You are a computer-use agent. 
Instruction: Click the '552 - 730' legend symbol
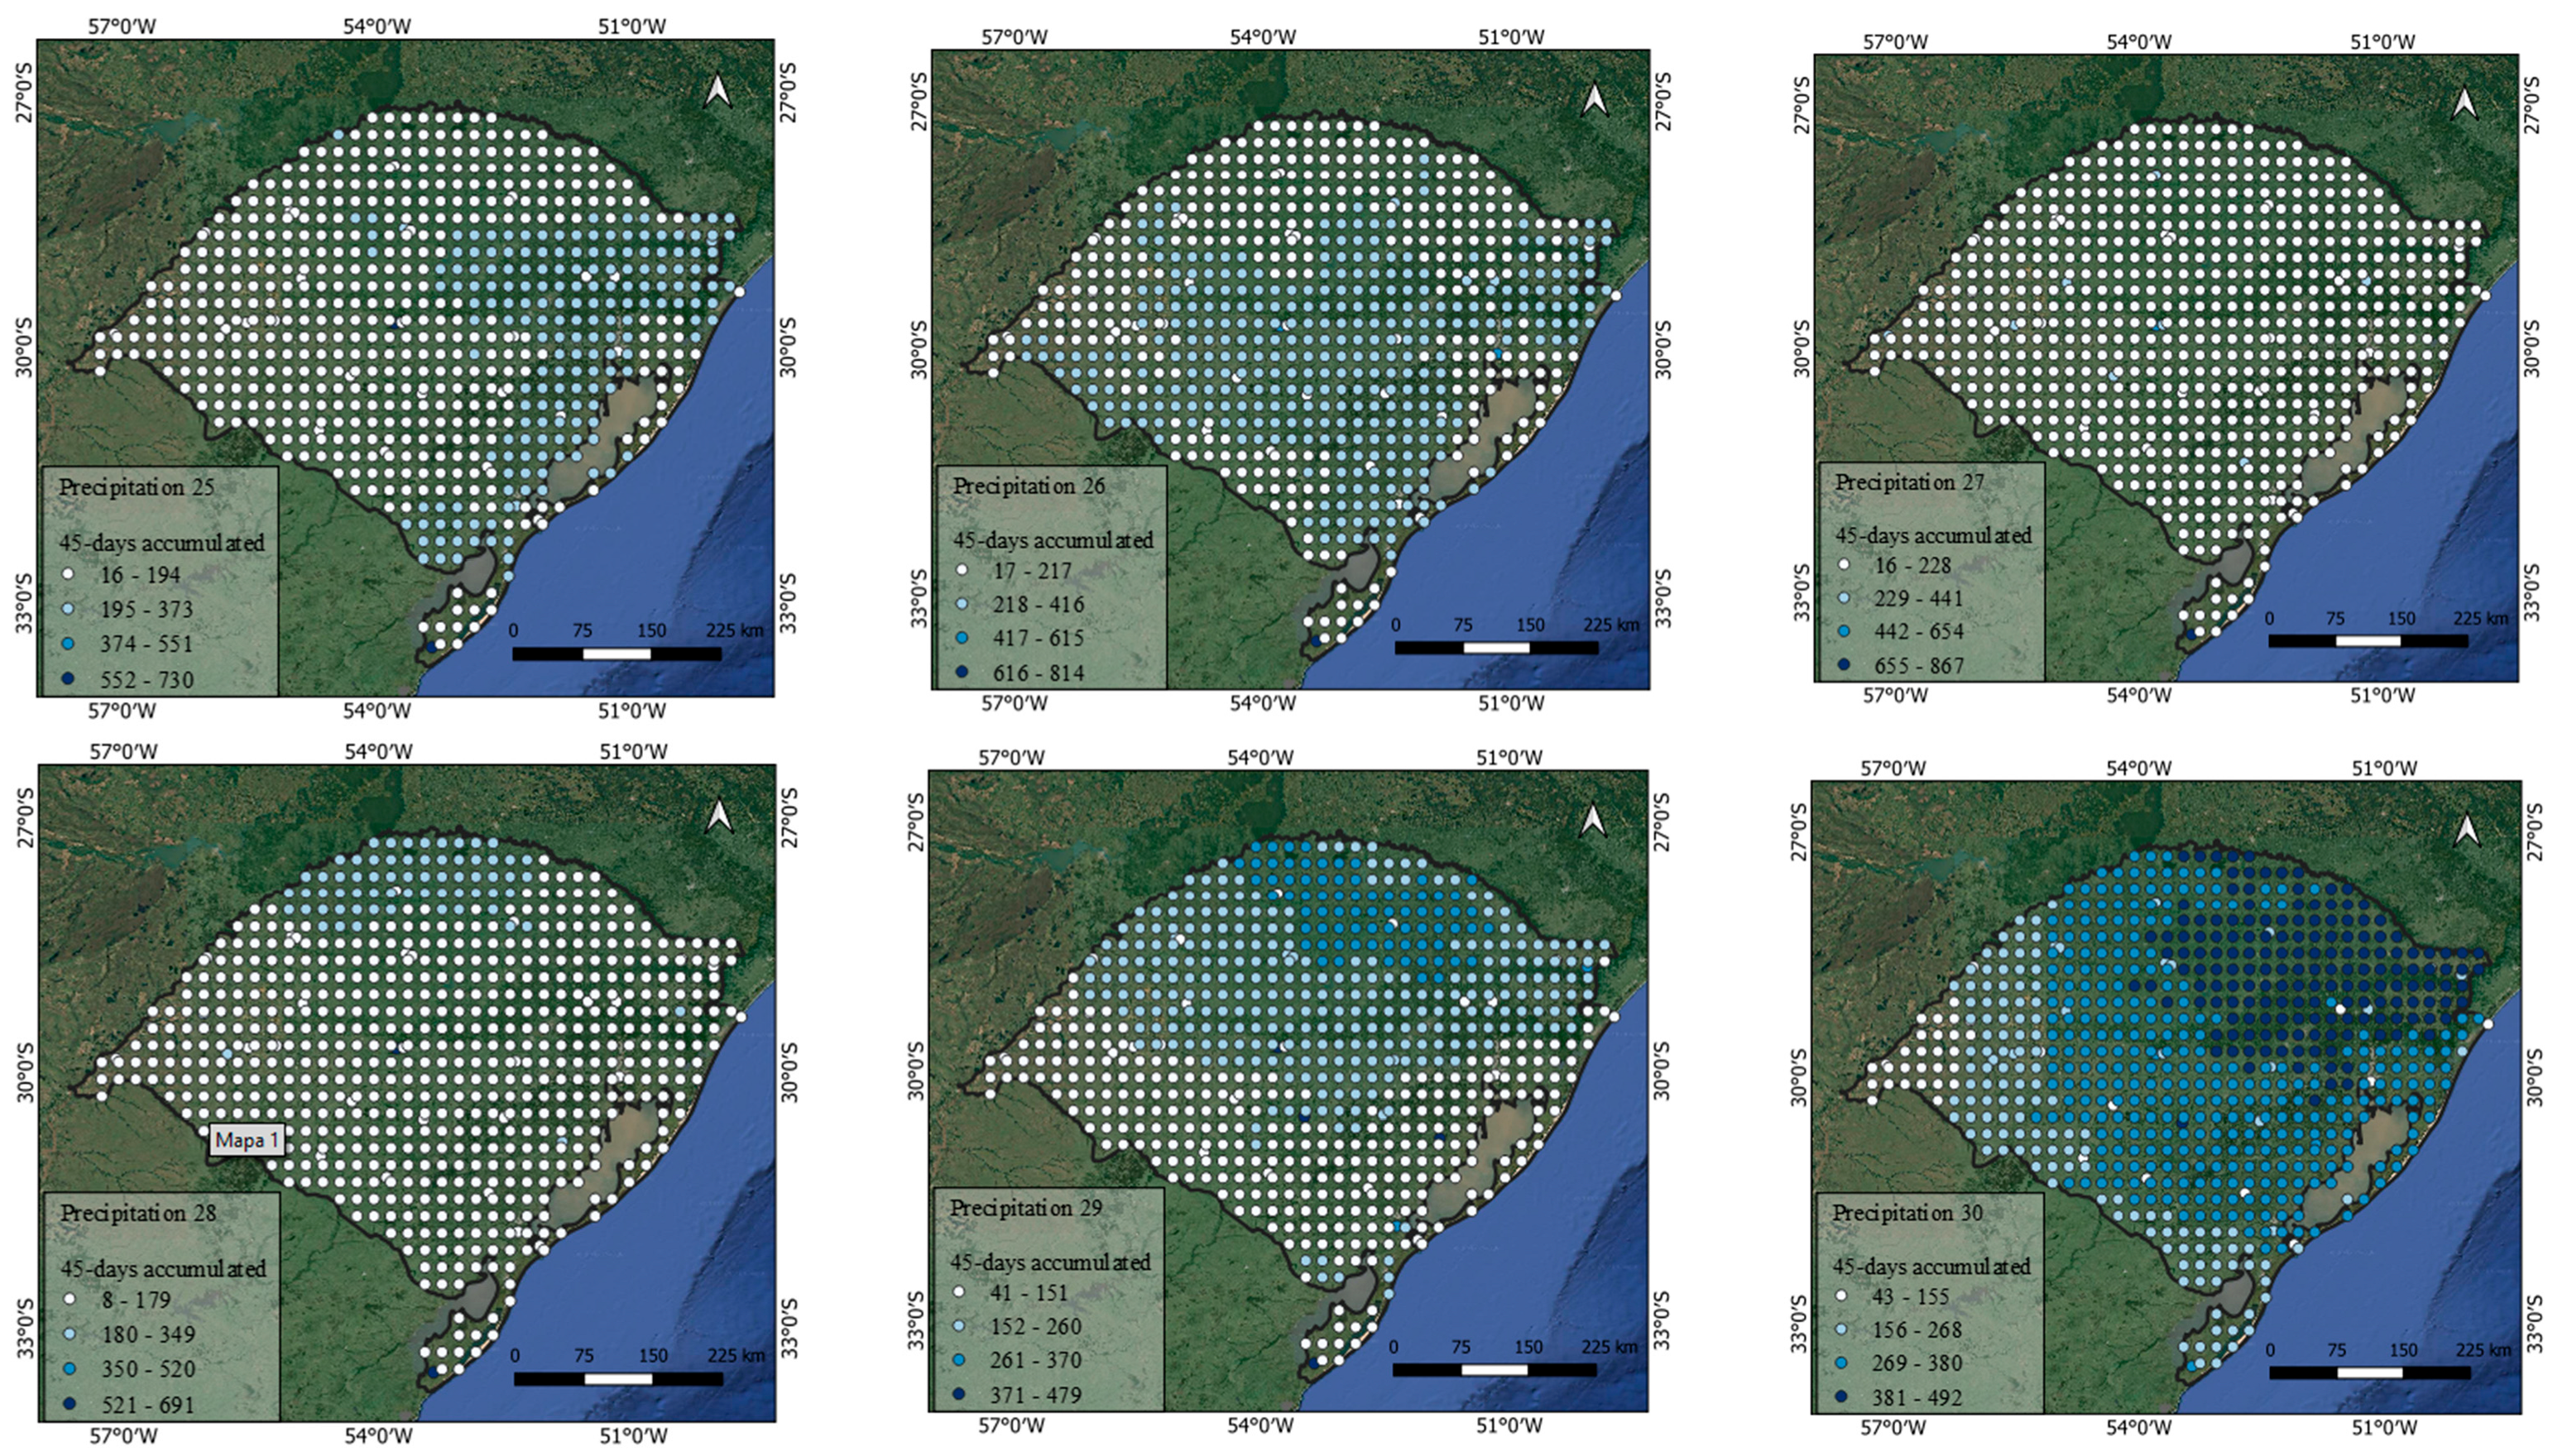[68, 679]
